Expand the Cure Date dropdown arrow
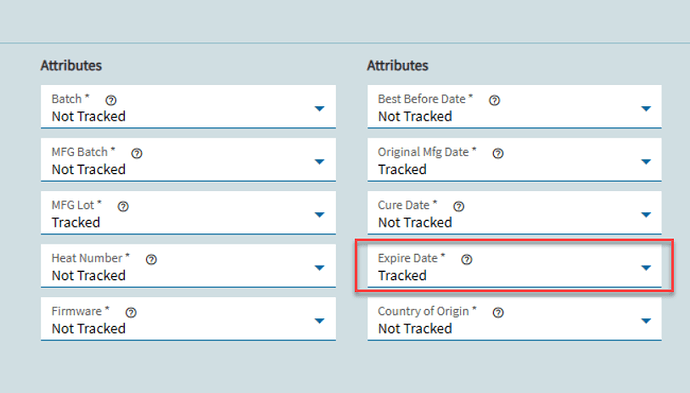 tap(646, 215)
